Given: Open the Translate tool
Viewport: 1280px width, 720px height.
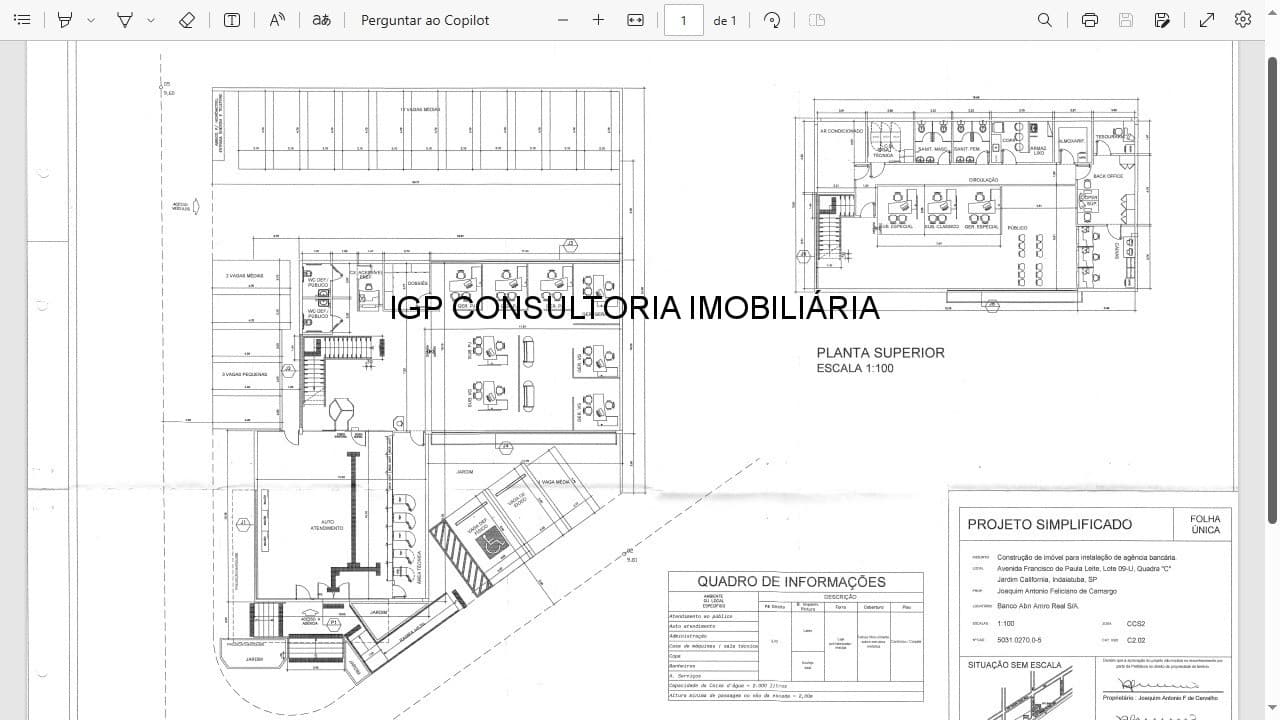Looking at the screenshot, I should coord(321,20).
